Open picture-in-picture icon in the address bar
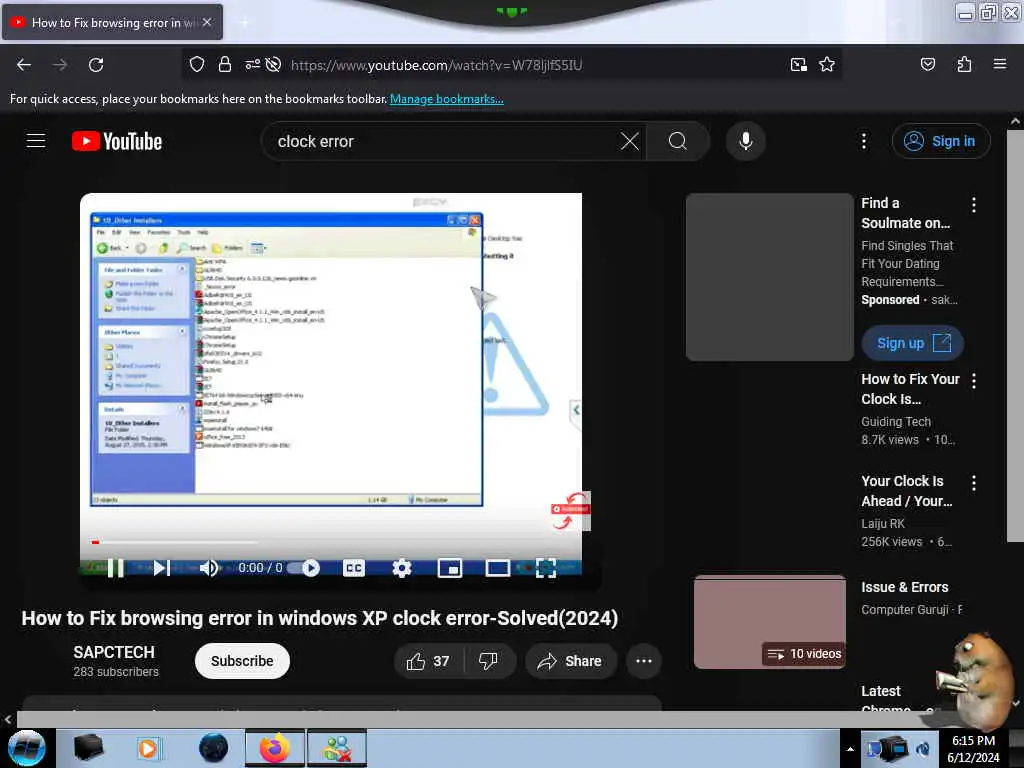The image size is (1024, 768). click(798, 64)
